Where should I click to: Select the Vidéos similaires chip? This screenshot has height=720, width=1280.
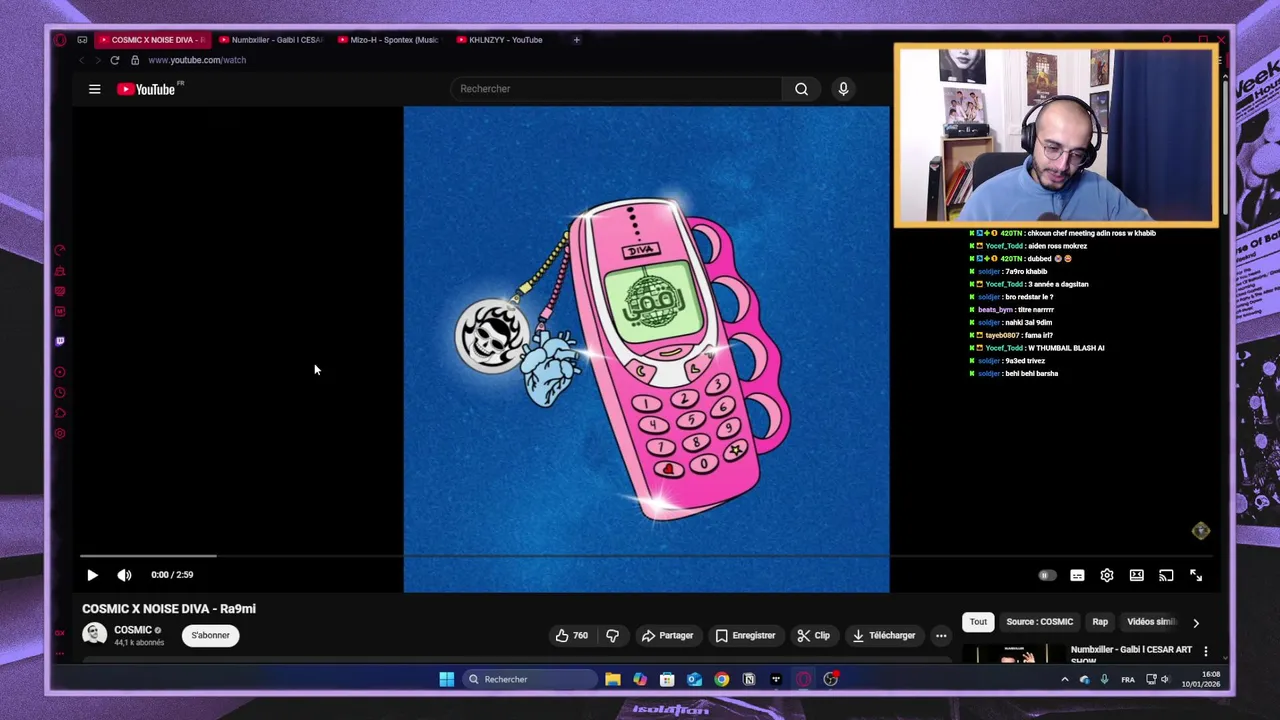(x=1151, y=622)
